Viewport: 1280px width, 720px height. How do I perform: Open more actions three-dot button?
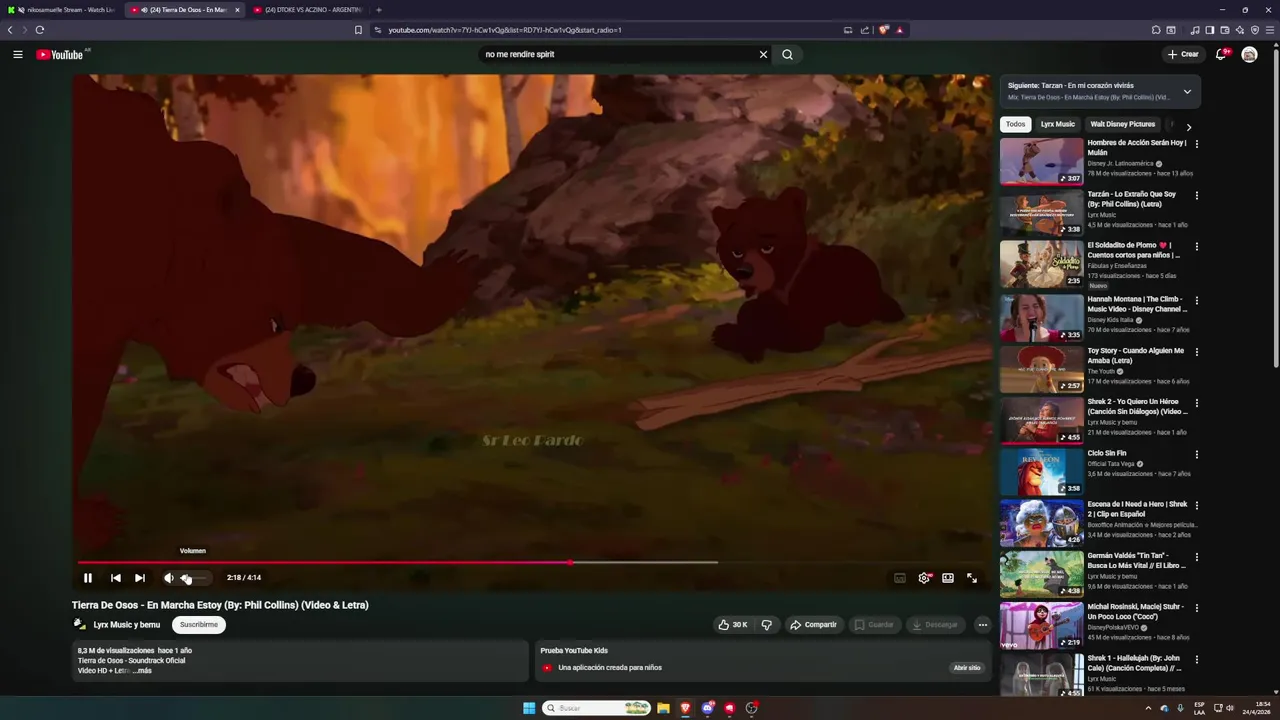(x=983, y=625)
